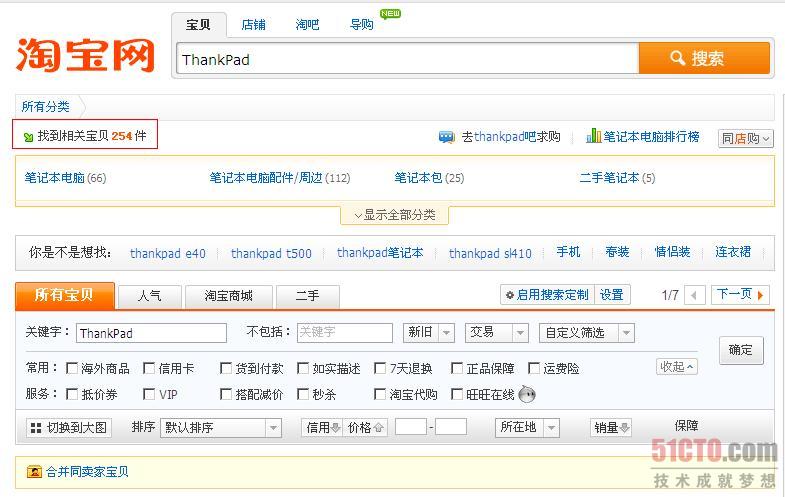Image resolution: width=785 pixels, height=497 pixels.
Task: Switch to the 导购 search tab
Action: point(361,25)
